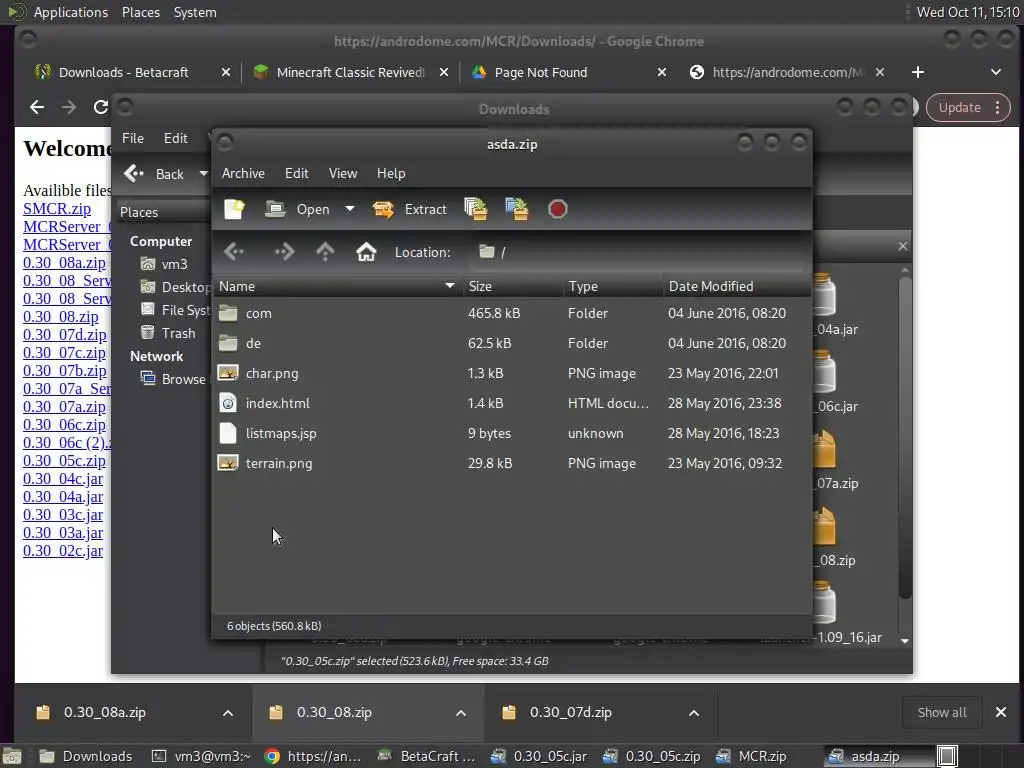Go back in archive location history
The width and height of the screenshot is (1024, 768).
click(234, 251)
